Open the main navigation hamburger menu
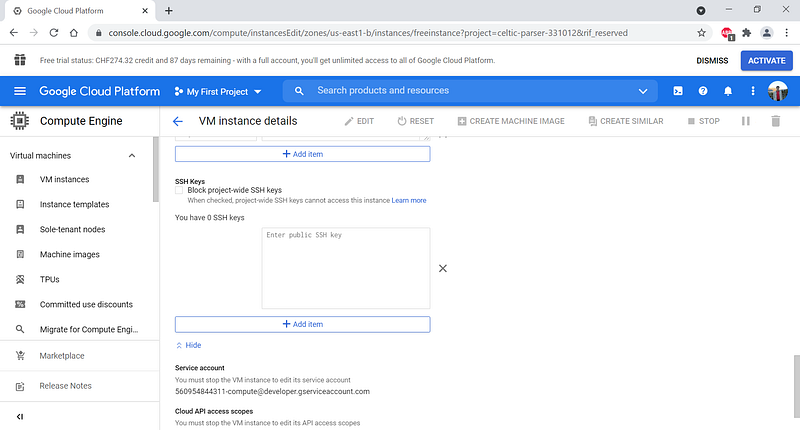The image size is (800, 430). pyautogui.click(x=20, y=91)
